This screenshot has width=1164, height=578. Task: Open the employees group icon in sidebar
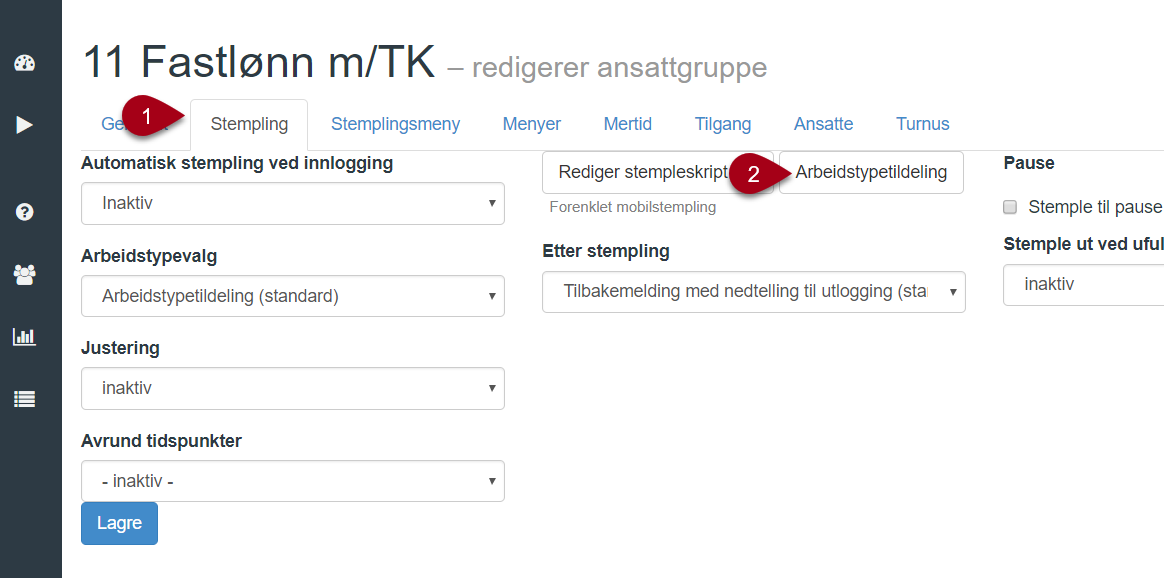click(25, 275)
